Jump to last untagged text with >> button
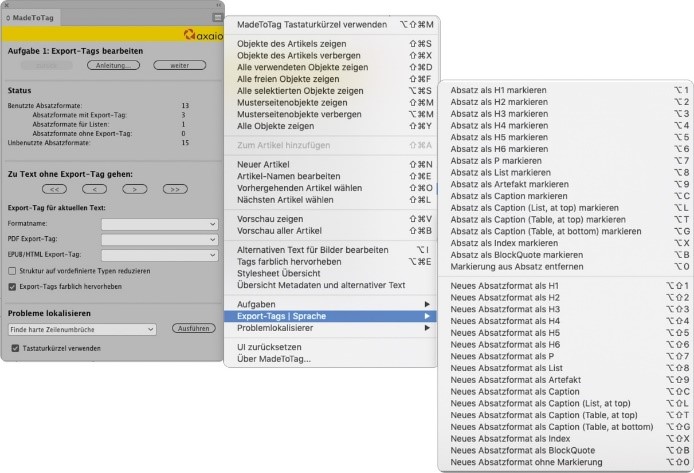The height and width of the screenshot is (473, 694). point(175,189)
